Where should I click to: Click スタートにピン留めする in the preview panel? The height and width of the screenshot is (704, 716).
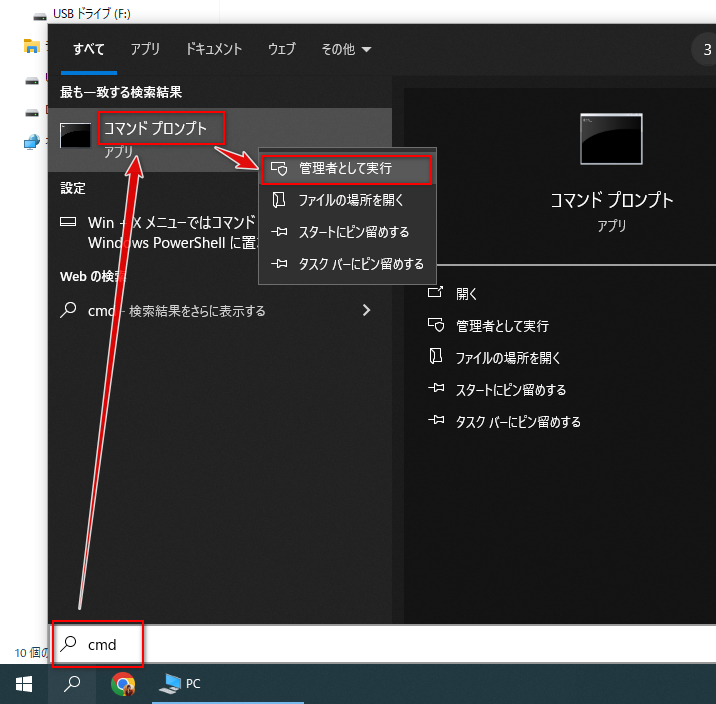pyautogui.click(x=511, y=390)
